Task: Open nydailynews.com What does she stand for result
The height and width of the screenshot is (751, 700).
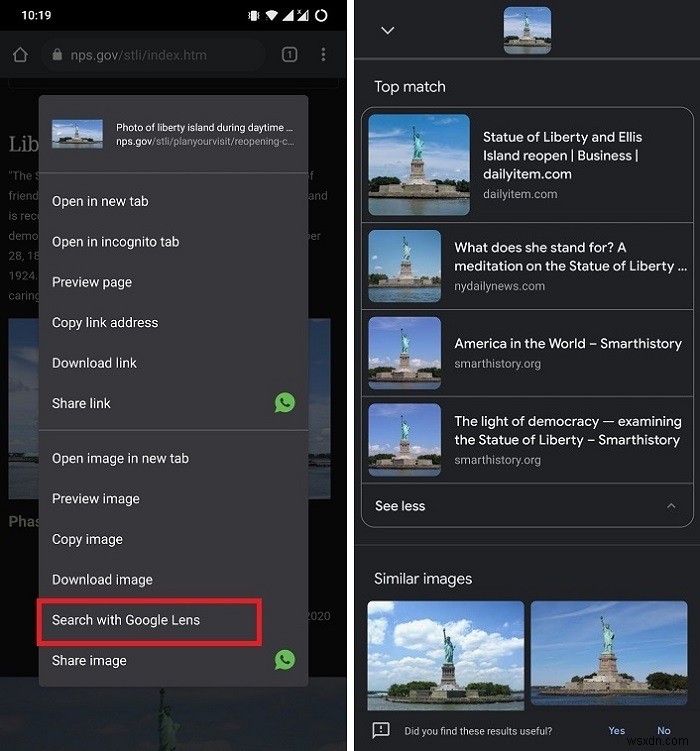Action: [x=527, y=266]
